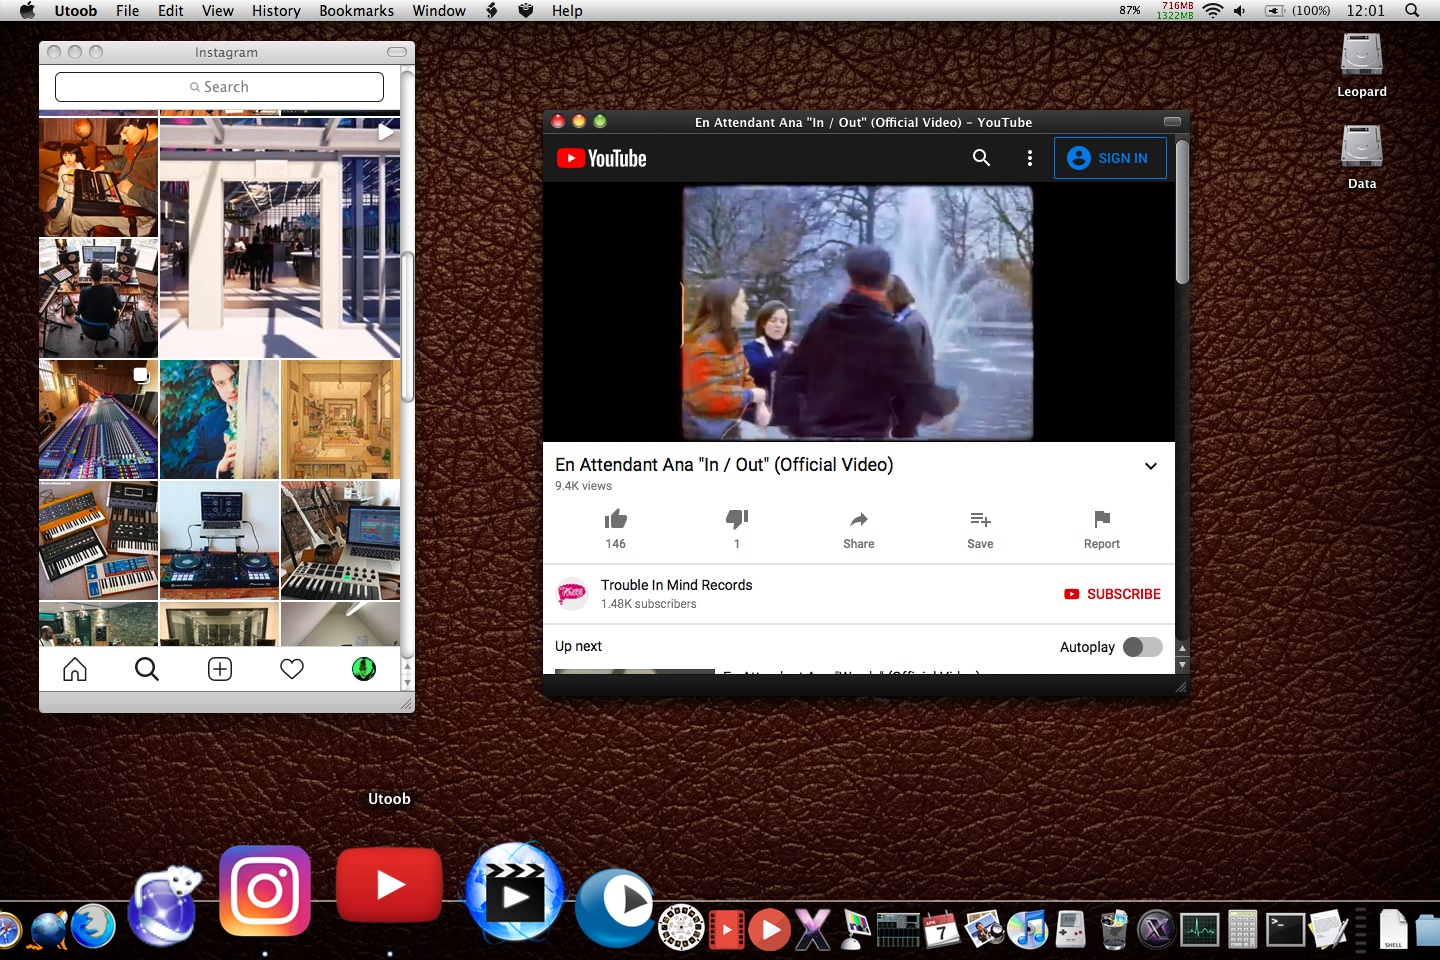Launch Terminal from the Dock
Screen dimensions: 1440x960
point(1285,930)
